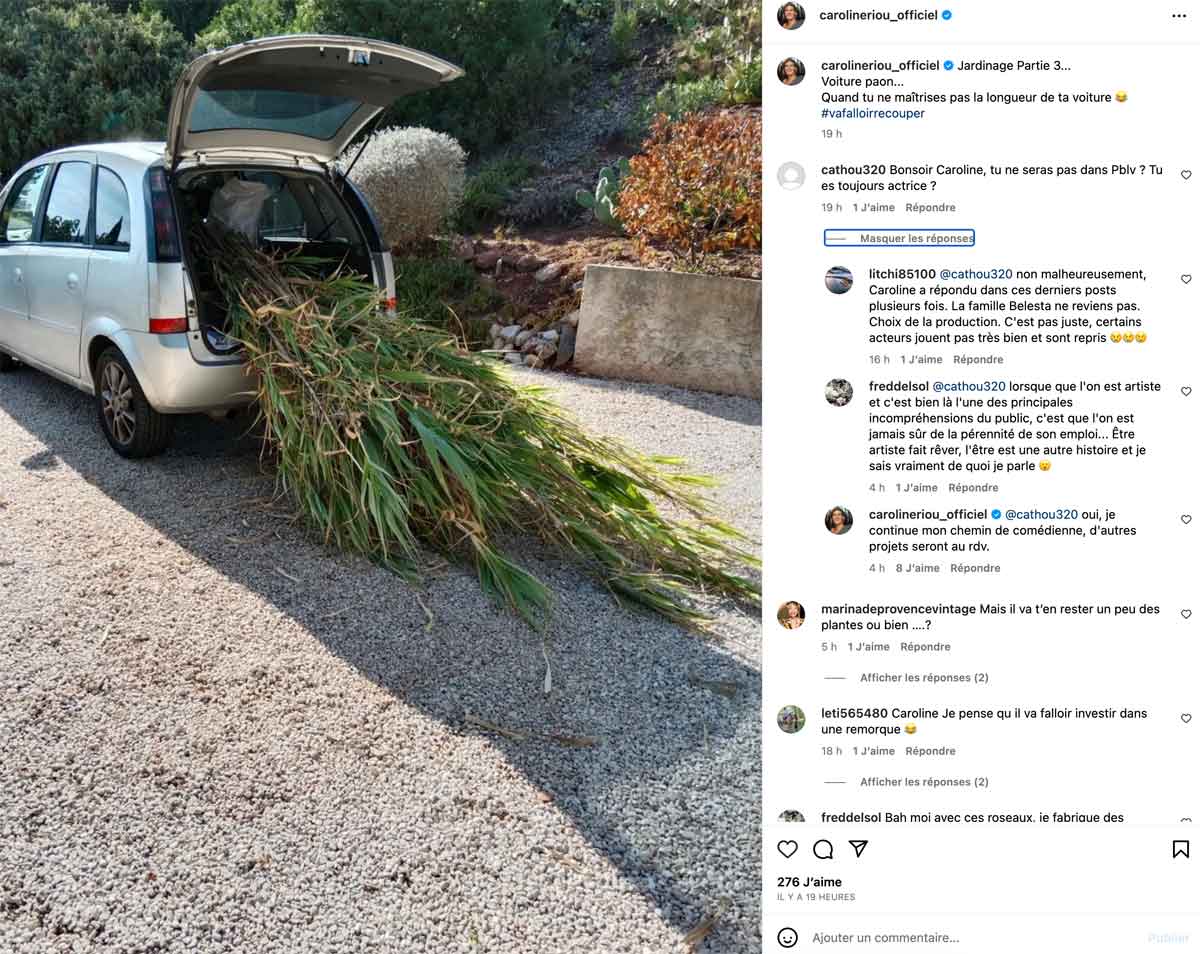
Task: Like leti565480's comment with the small heart
Action: pyautogui.click(x=1186, y=718)
